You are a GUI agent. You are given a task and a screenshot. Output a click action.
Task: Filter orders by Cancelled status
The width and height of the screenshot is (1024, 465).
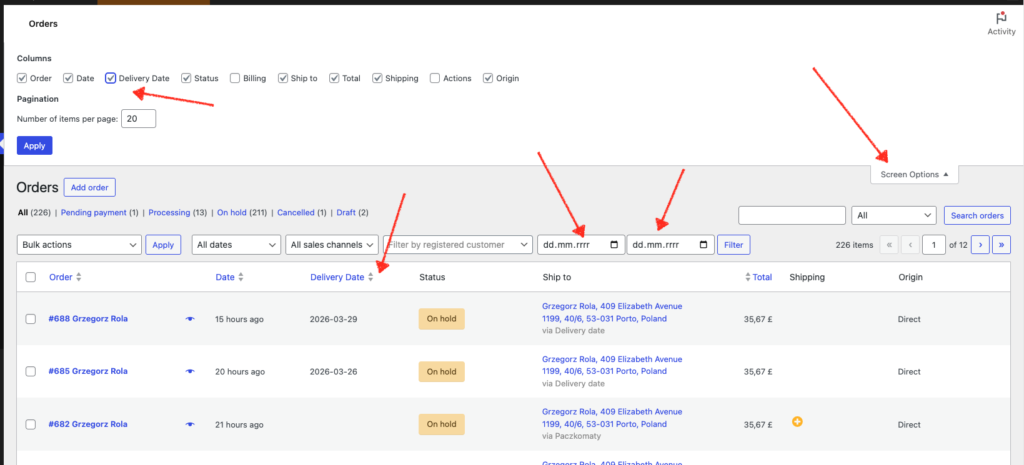click(x=296, y=213)
